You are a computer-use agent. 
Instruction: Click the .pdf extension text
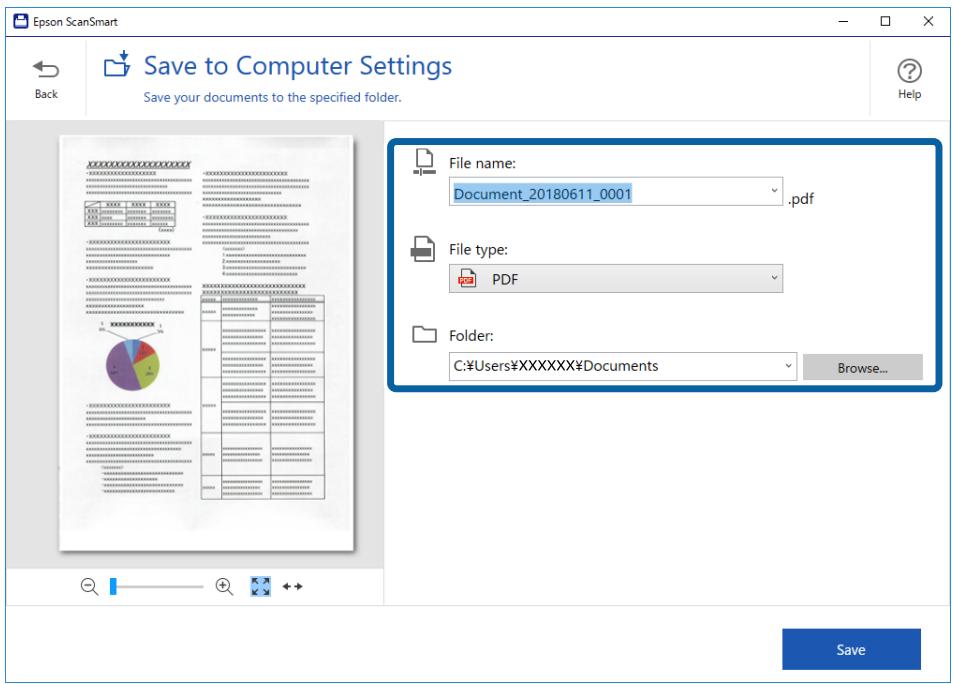[x=801, y=199]
